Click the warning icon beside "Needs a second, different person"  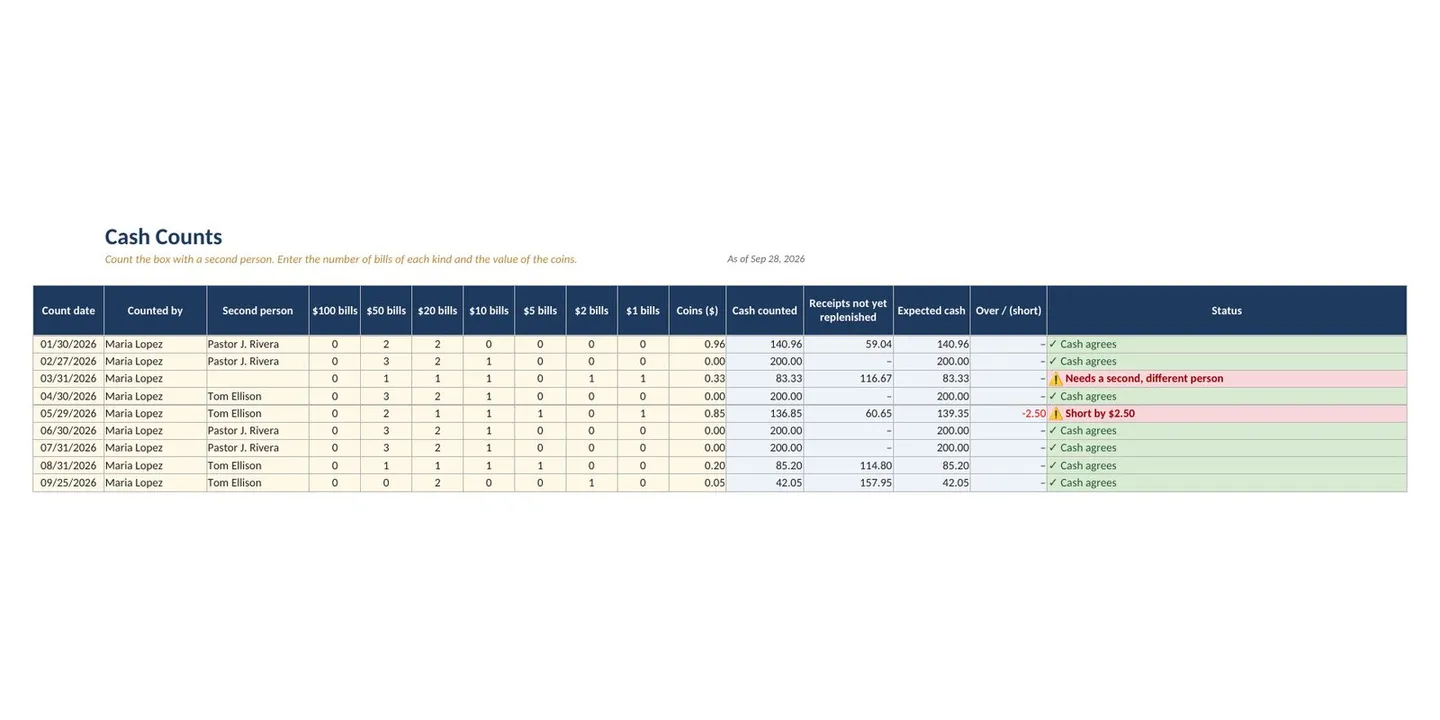pyautogui.click(x=1056, y=379)
